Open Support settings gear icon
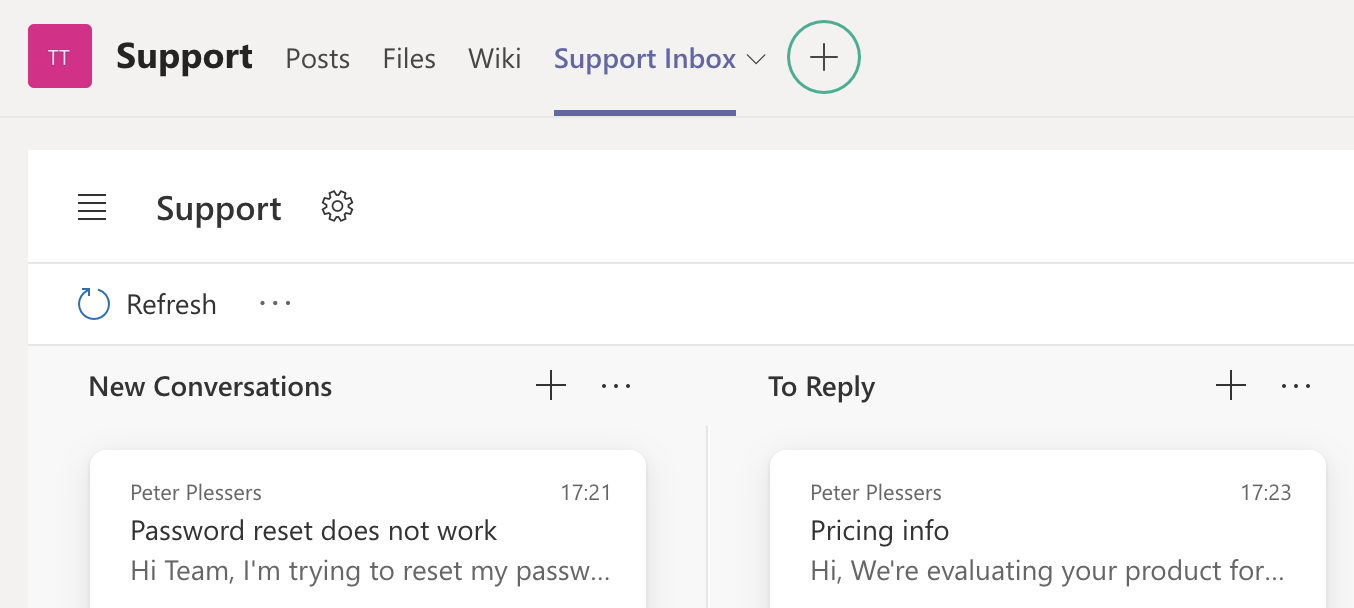This screenshot has width=1354, height=608. [338, 207]
